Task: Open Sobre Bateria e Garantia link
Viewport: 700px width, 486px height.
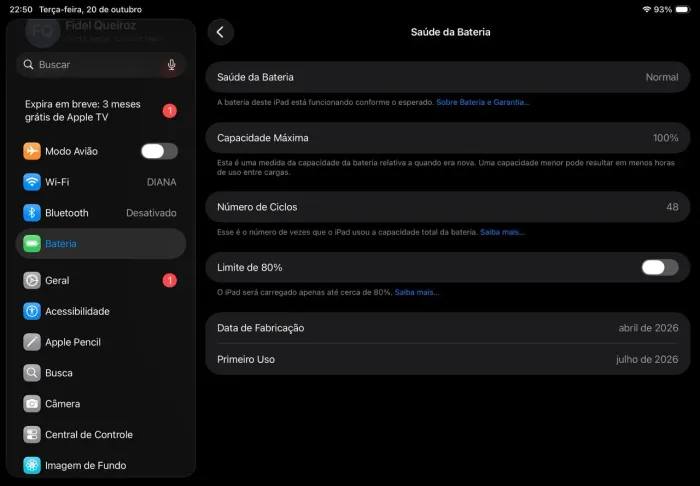Action: click(x=483, y=102)
